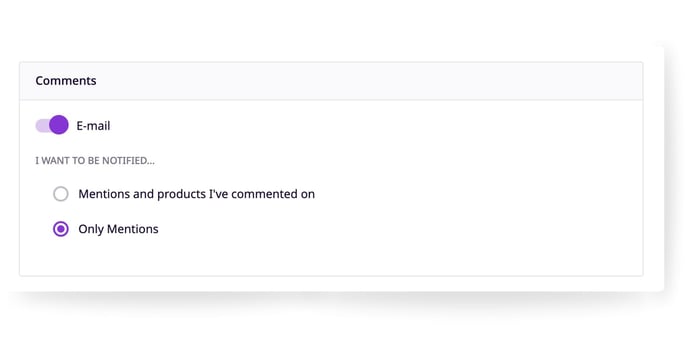Click the "Only Mentions" option label

point(118,229)
